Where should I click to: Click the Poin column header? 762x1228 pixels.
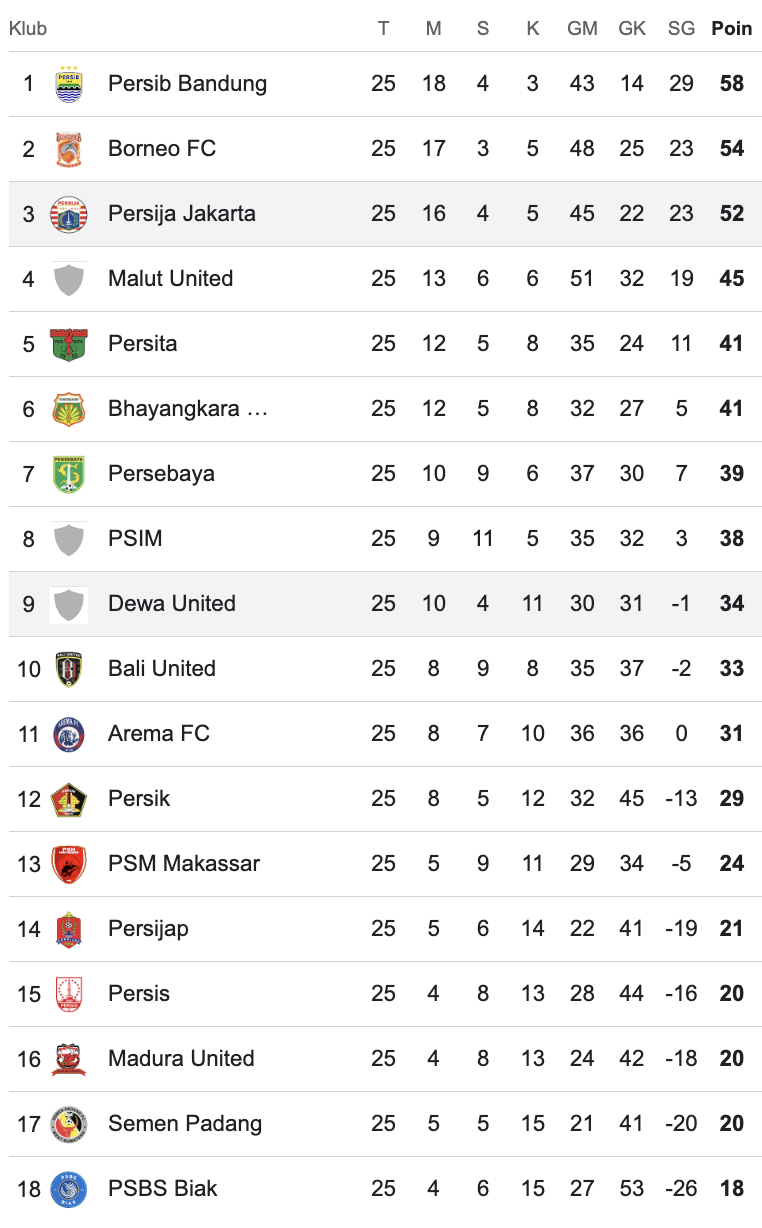tap(732, 29)
